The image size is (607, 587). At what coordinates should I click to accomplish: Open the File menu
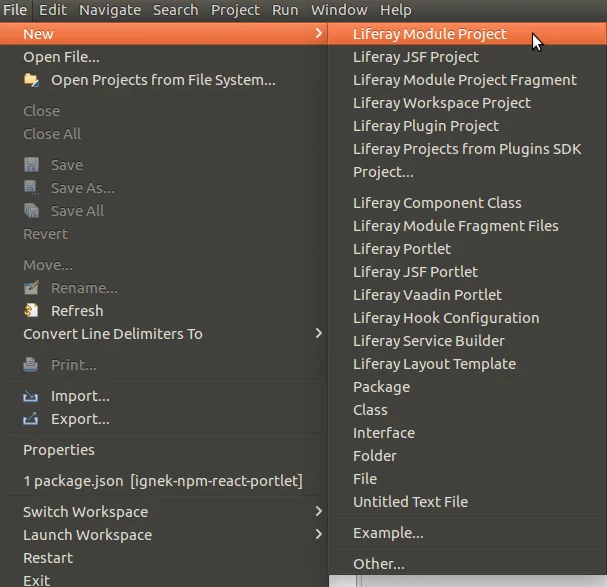point(15,10)
